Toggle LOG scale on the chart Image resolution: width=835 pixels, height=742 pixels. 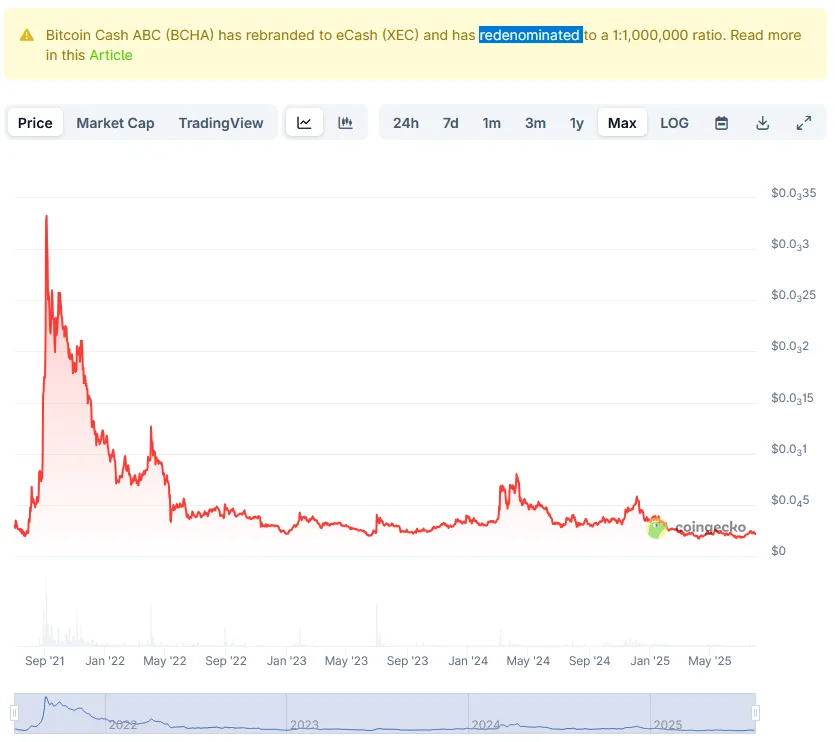pyautogui.click(x=674, y=123)
